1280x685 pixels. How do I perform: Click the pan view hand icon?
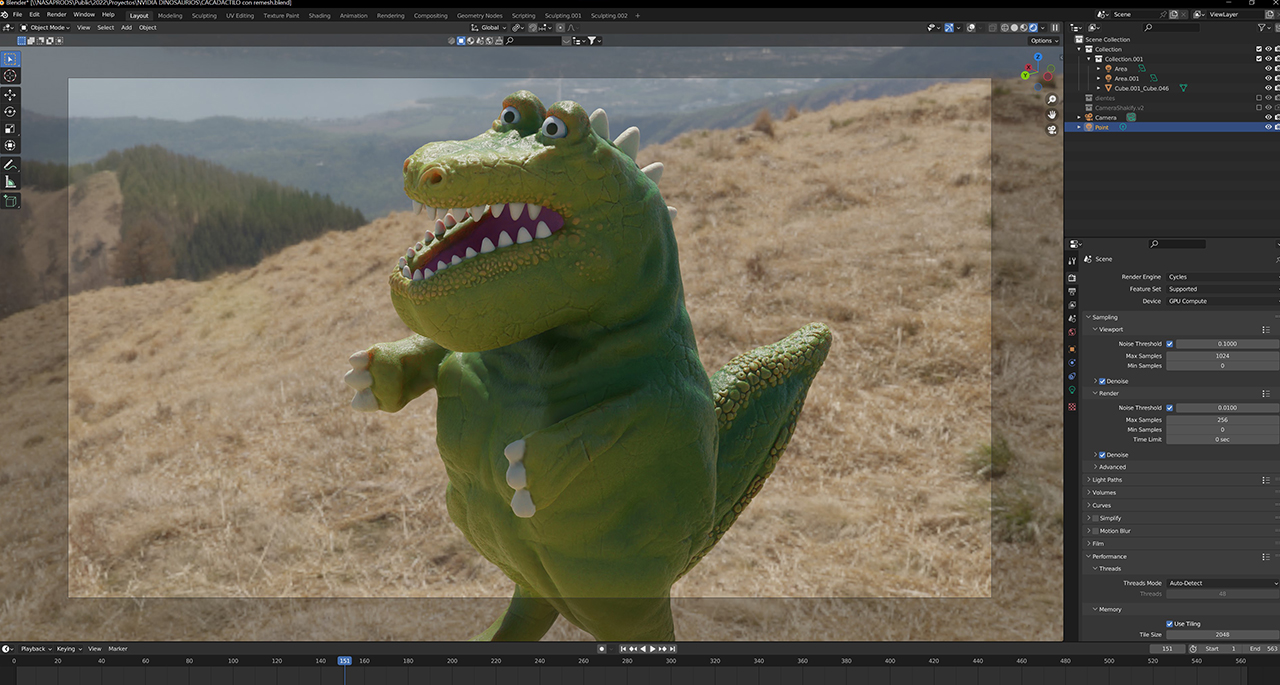coord(1052,115)
